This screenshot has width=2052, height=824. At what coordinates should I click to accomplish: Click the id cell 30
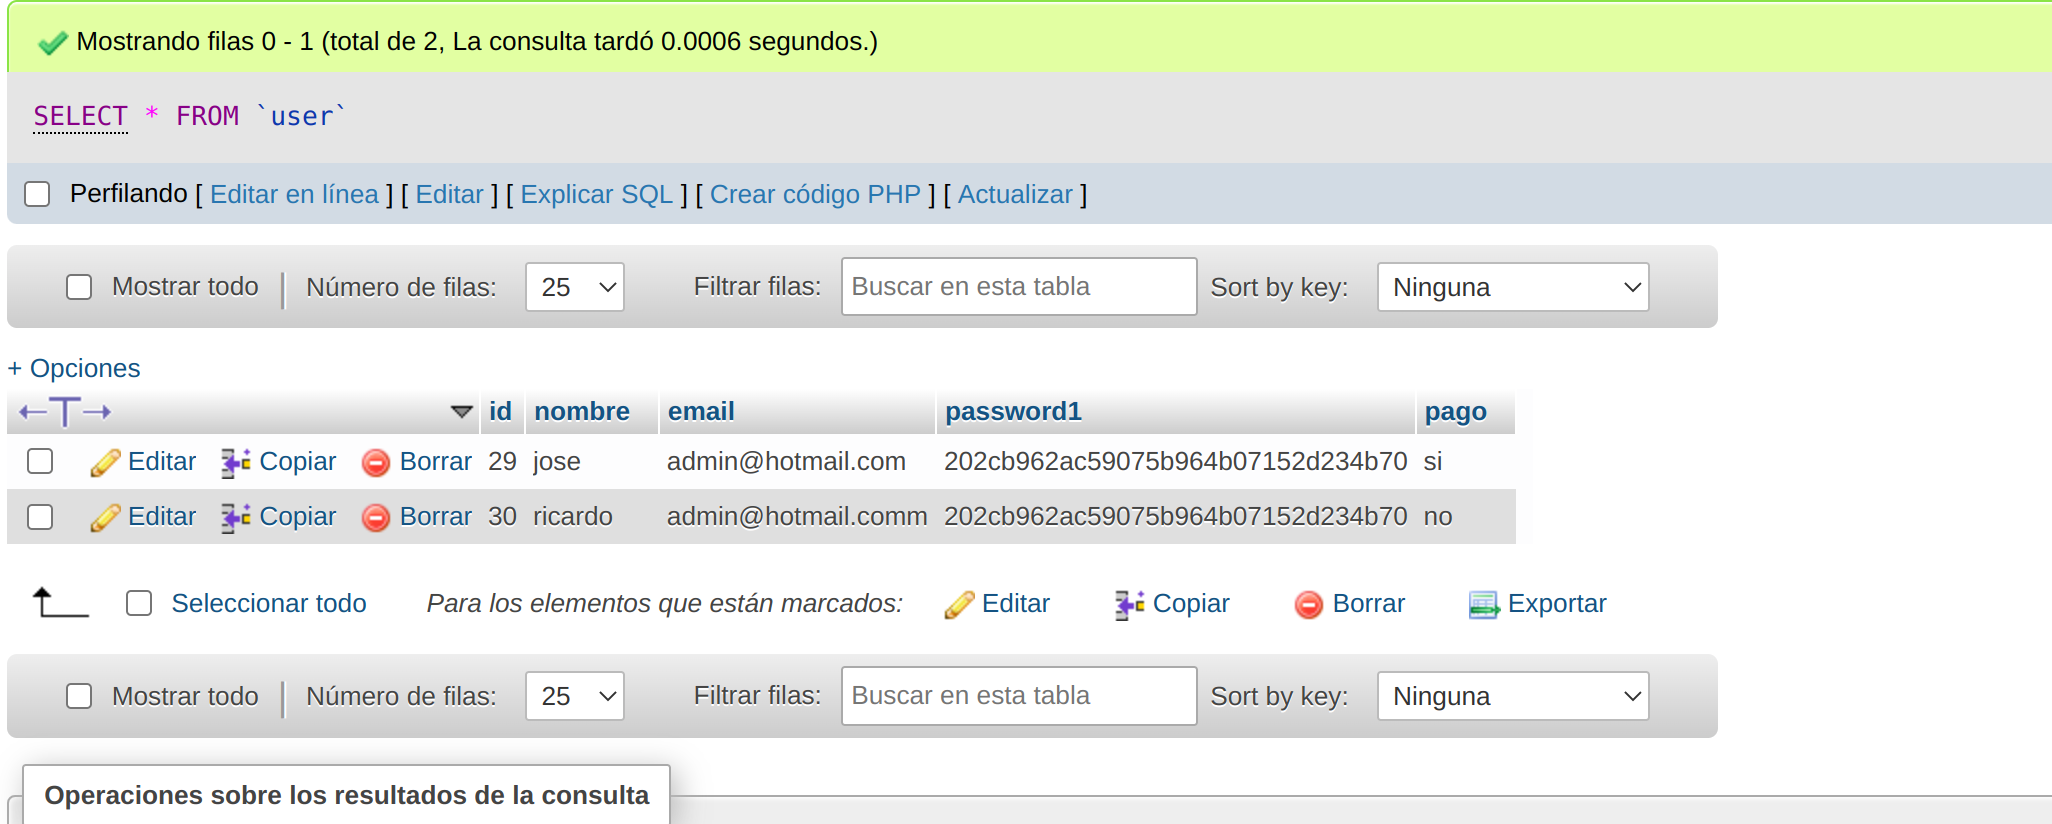pos(502,516)
